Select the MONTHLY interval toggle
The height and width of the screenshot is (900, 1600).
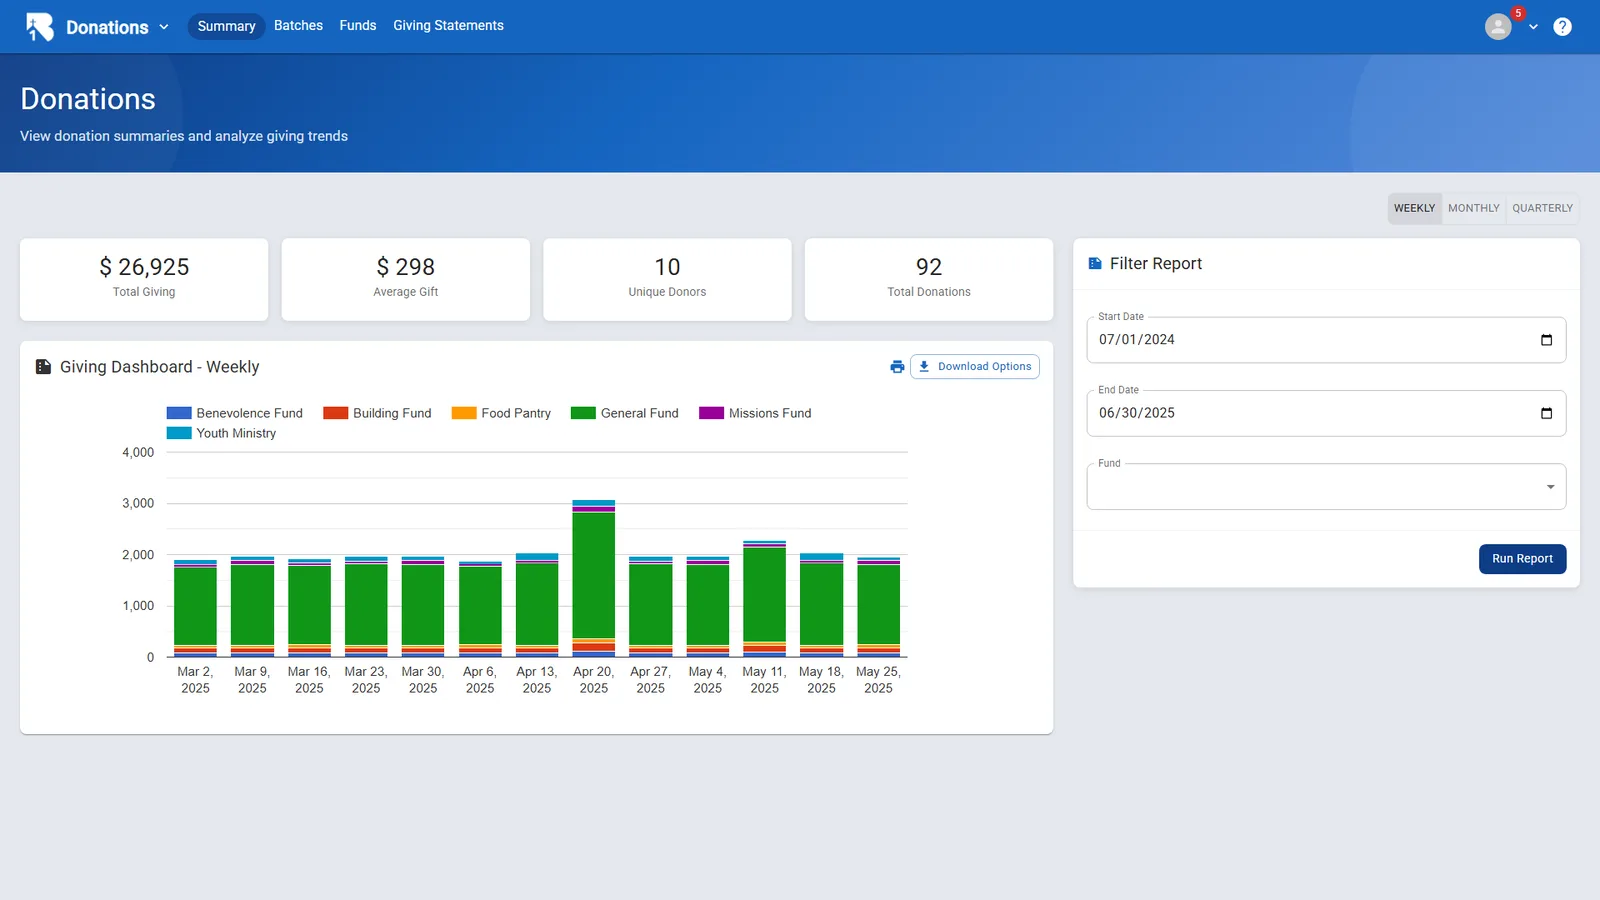coord(1473,208)
